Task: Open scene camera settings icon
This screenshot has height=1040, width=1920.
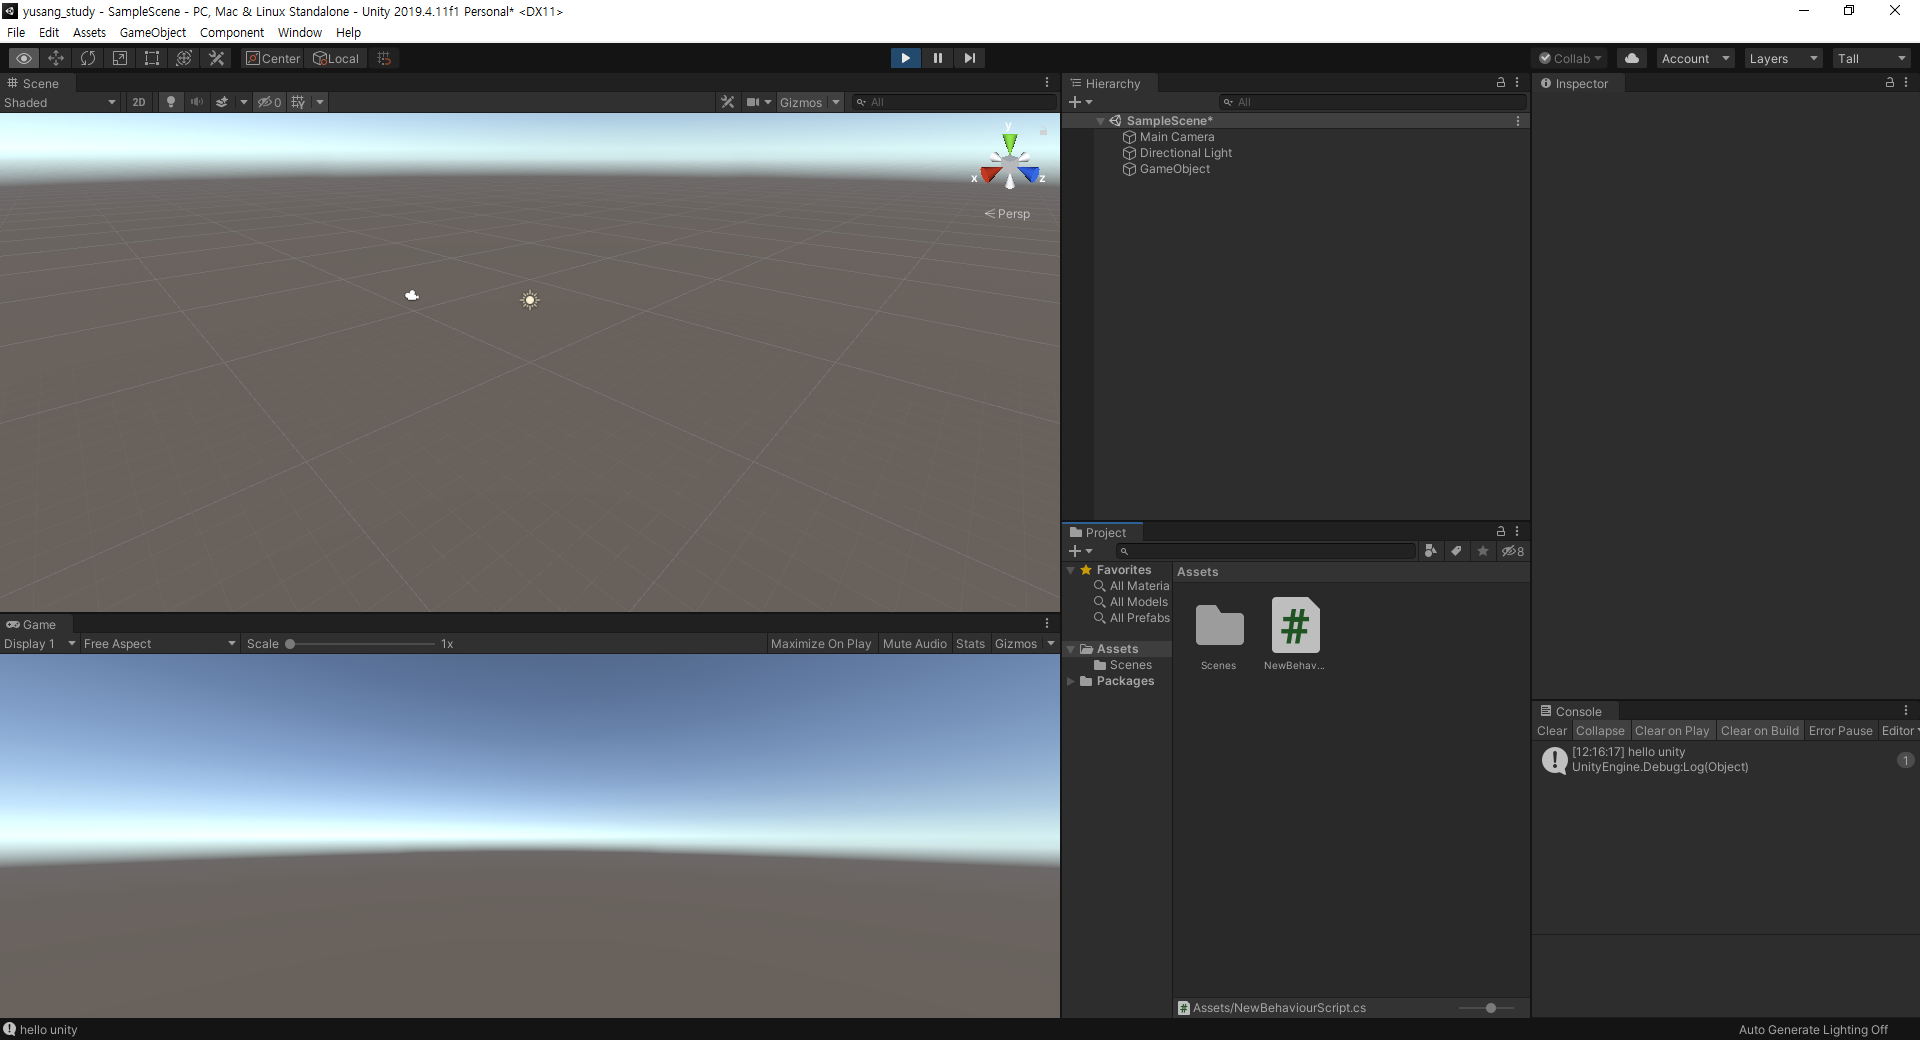Action: click(753, 102)
